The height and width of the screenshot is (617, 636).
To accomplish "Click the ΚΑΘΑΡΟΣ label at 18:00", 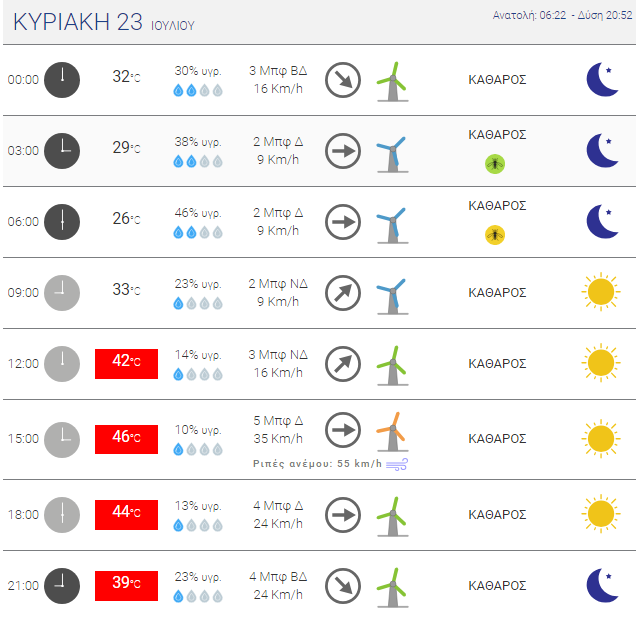I will tap(497, 515).
